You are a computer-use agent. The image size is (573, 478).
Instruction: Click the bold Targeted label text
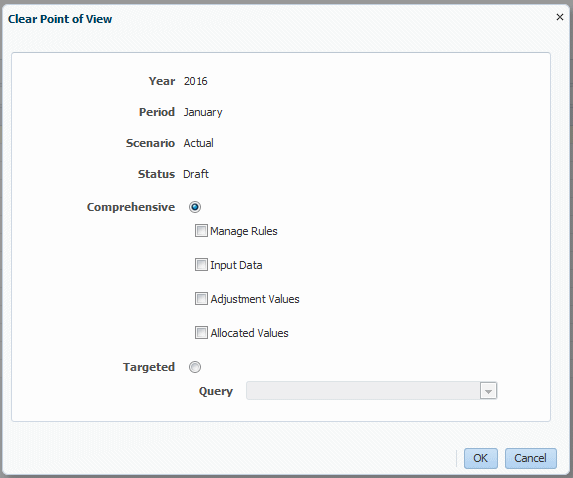click(149, 367)
